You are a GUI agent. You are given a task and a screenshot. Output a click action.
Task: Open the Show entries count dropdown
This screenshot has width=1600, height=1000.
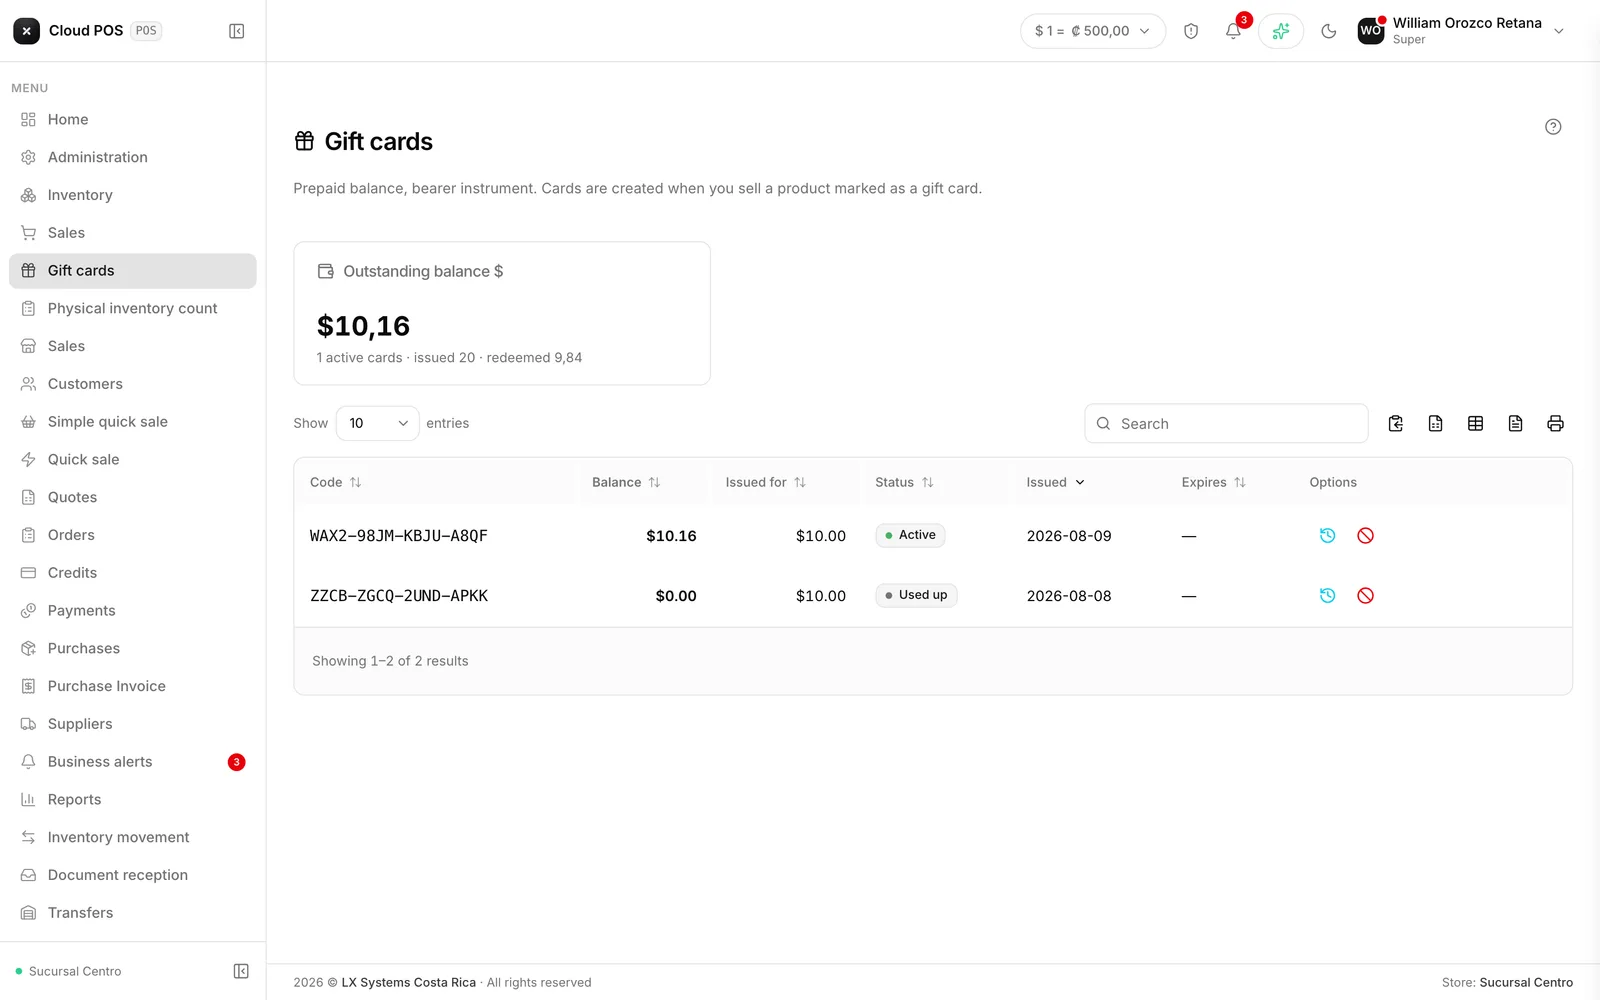click(378, 424)
